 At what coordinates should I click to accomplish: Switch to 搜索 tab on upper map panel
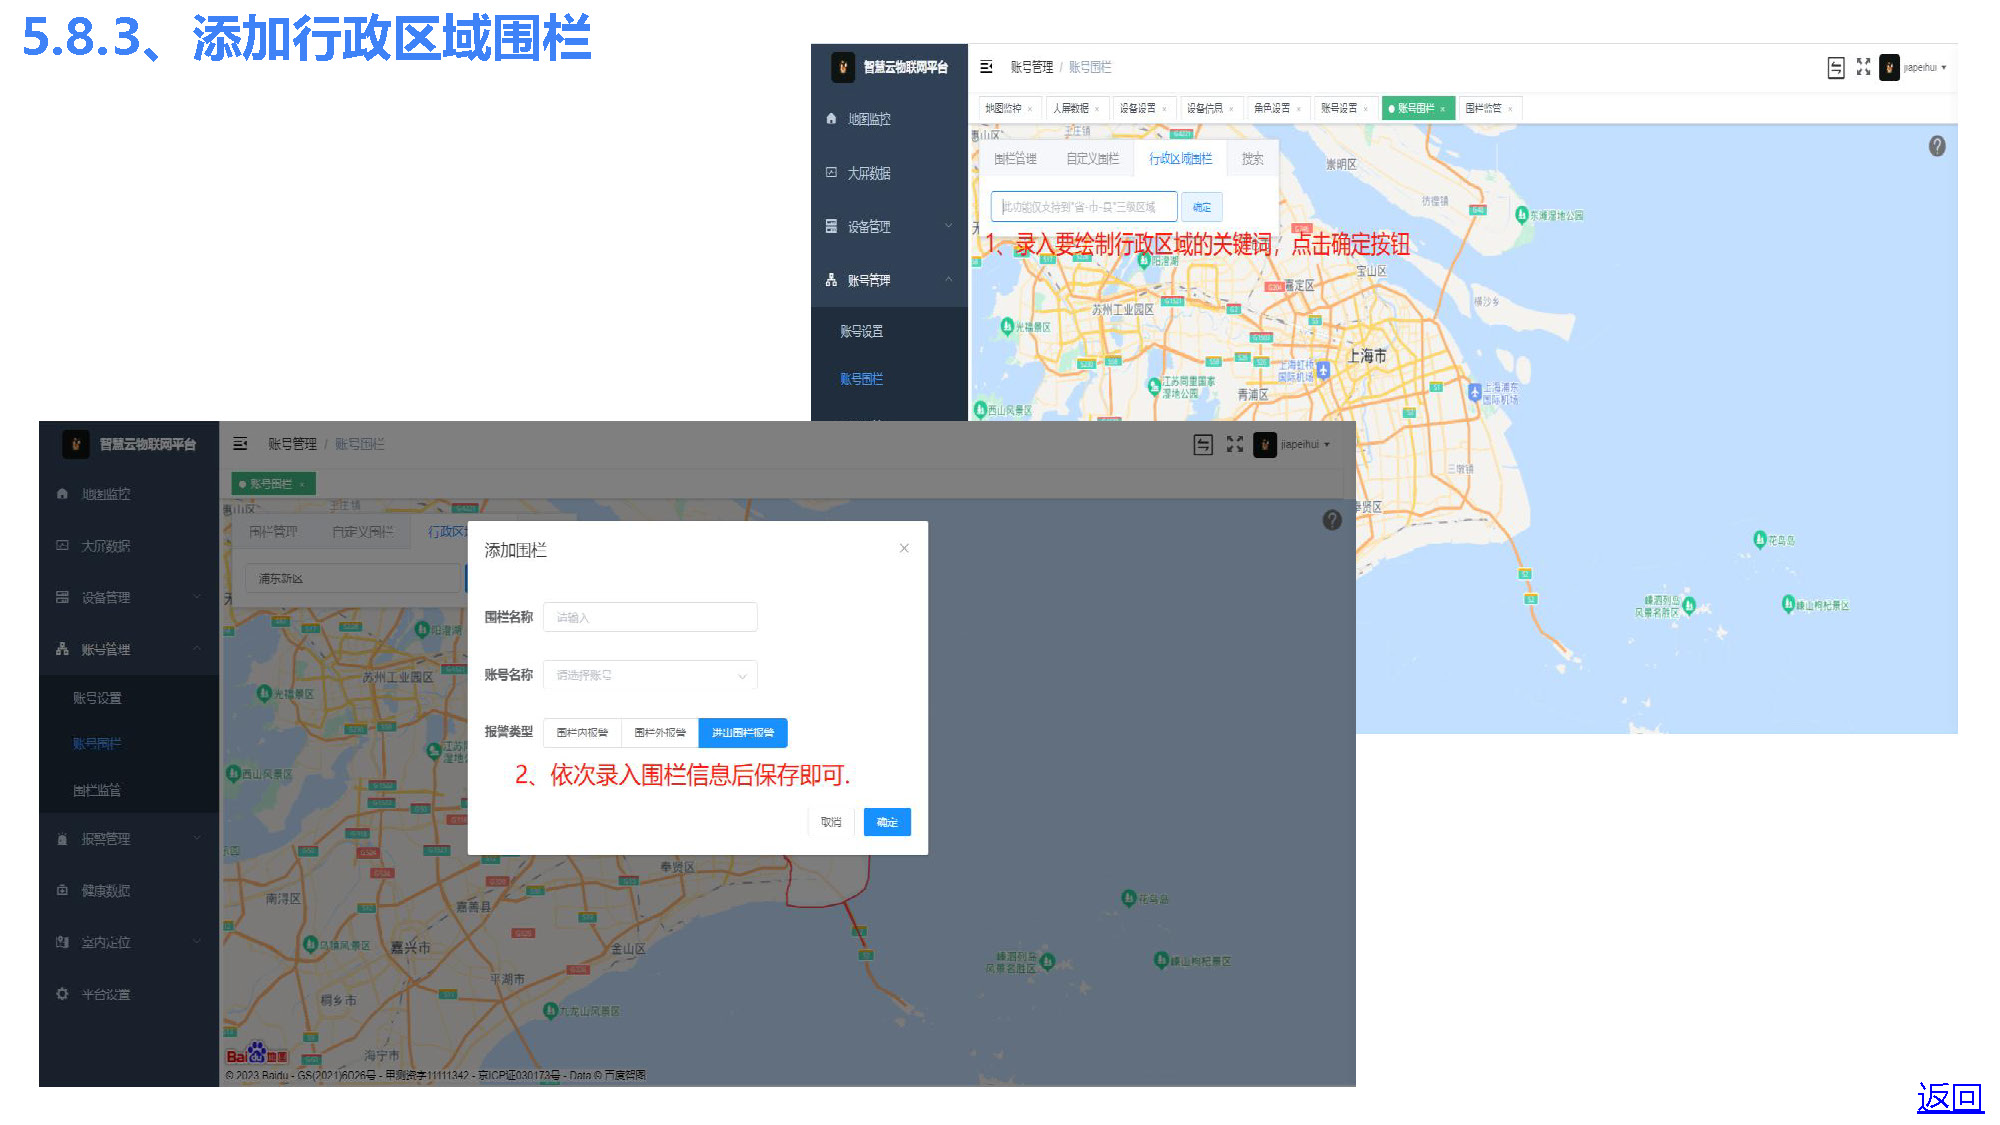[1252, 159]
